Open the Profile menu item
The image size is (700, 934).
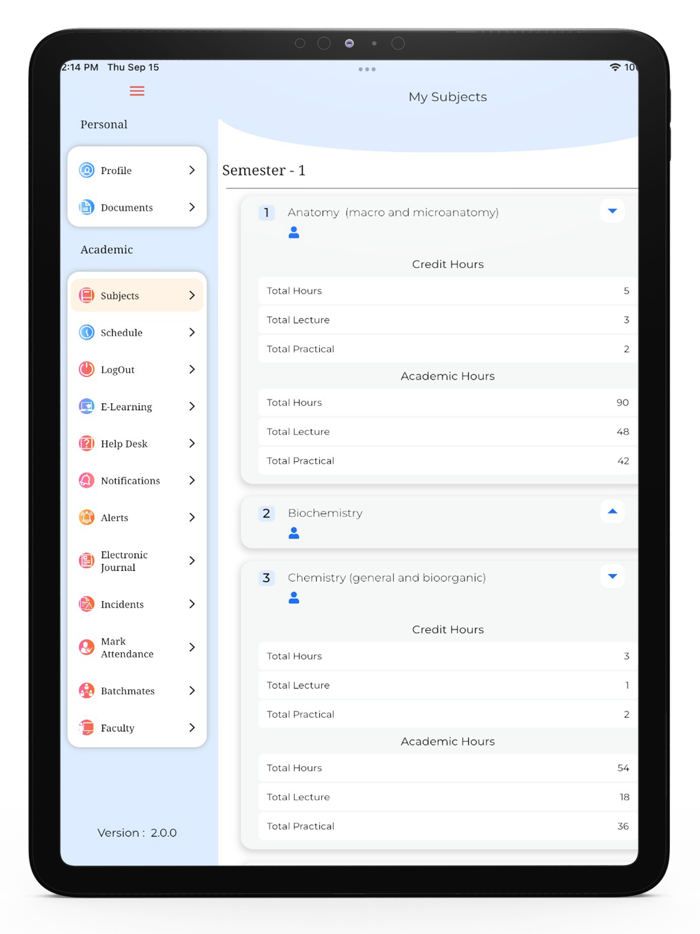[137, 170]
